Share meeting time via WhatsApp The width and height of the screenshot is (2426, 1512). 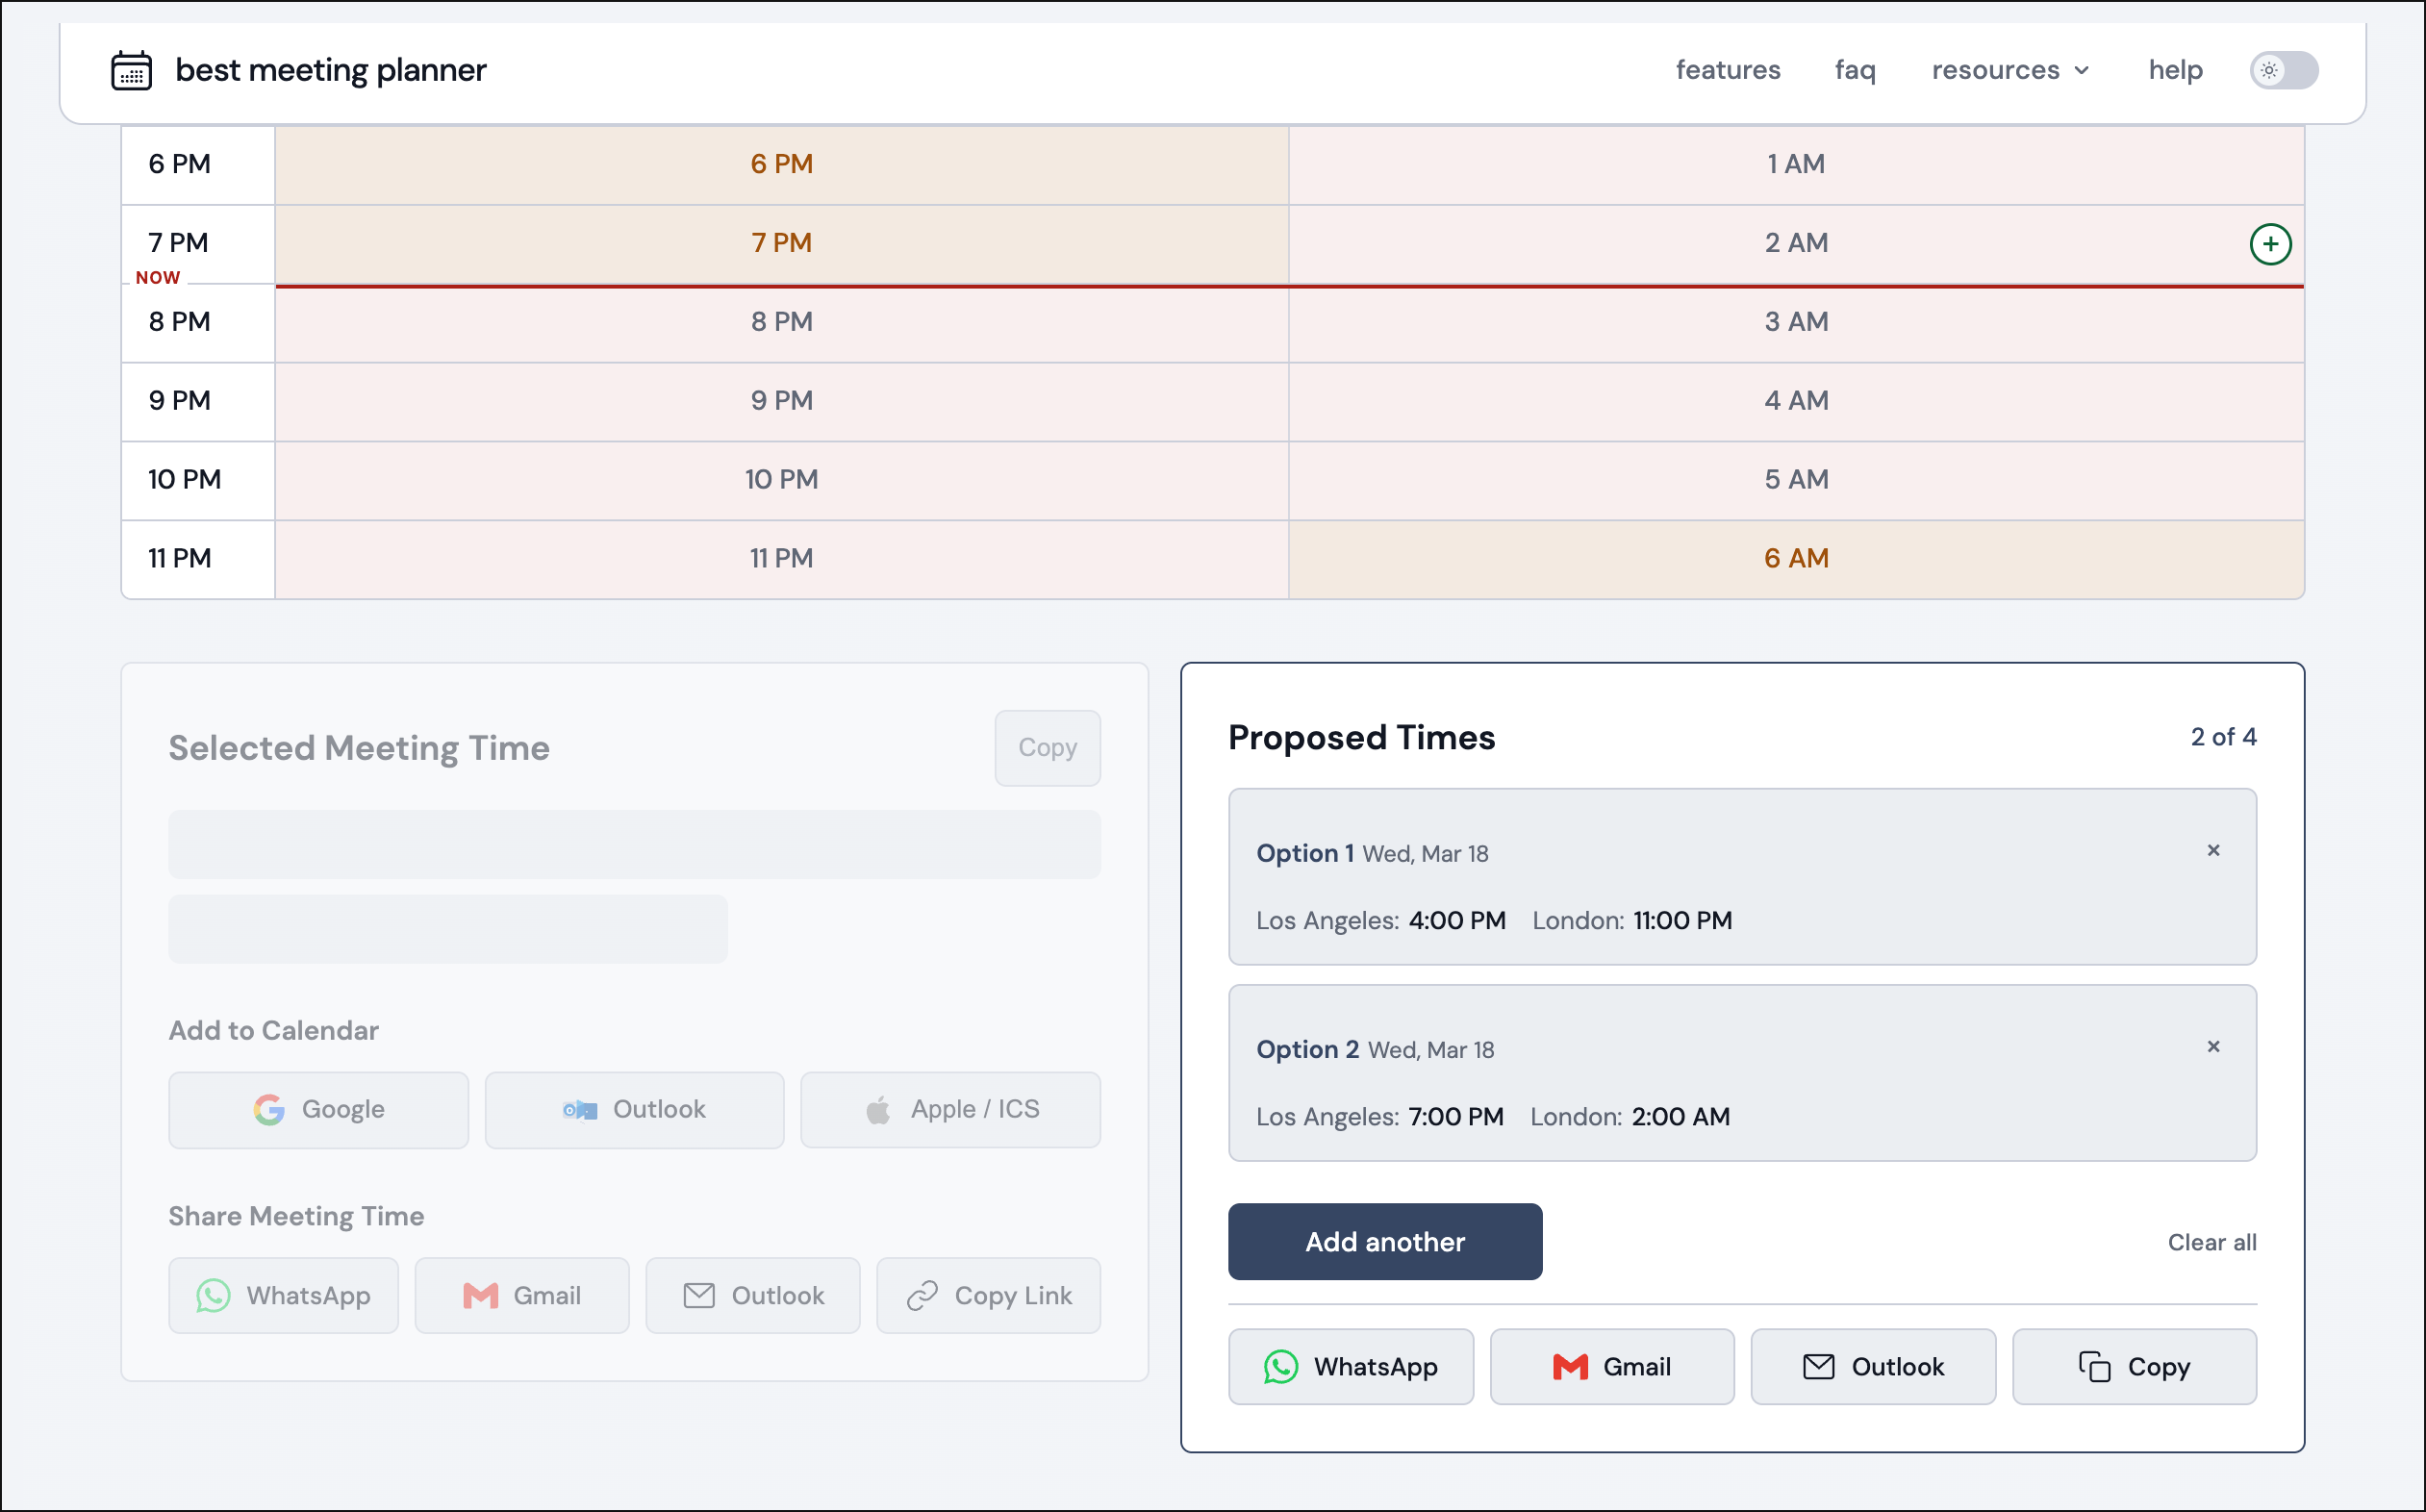(283, 1295)
